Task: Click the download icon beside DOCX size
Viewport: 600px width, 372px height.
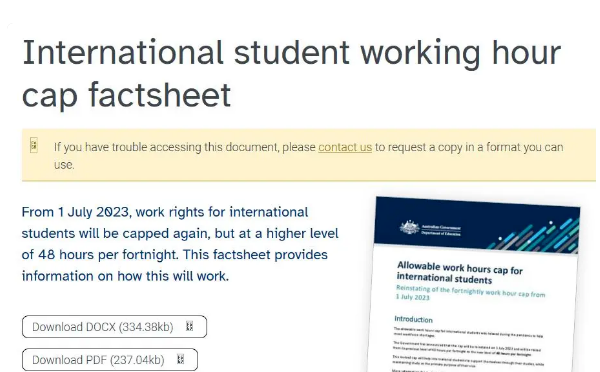Action: 189,326
